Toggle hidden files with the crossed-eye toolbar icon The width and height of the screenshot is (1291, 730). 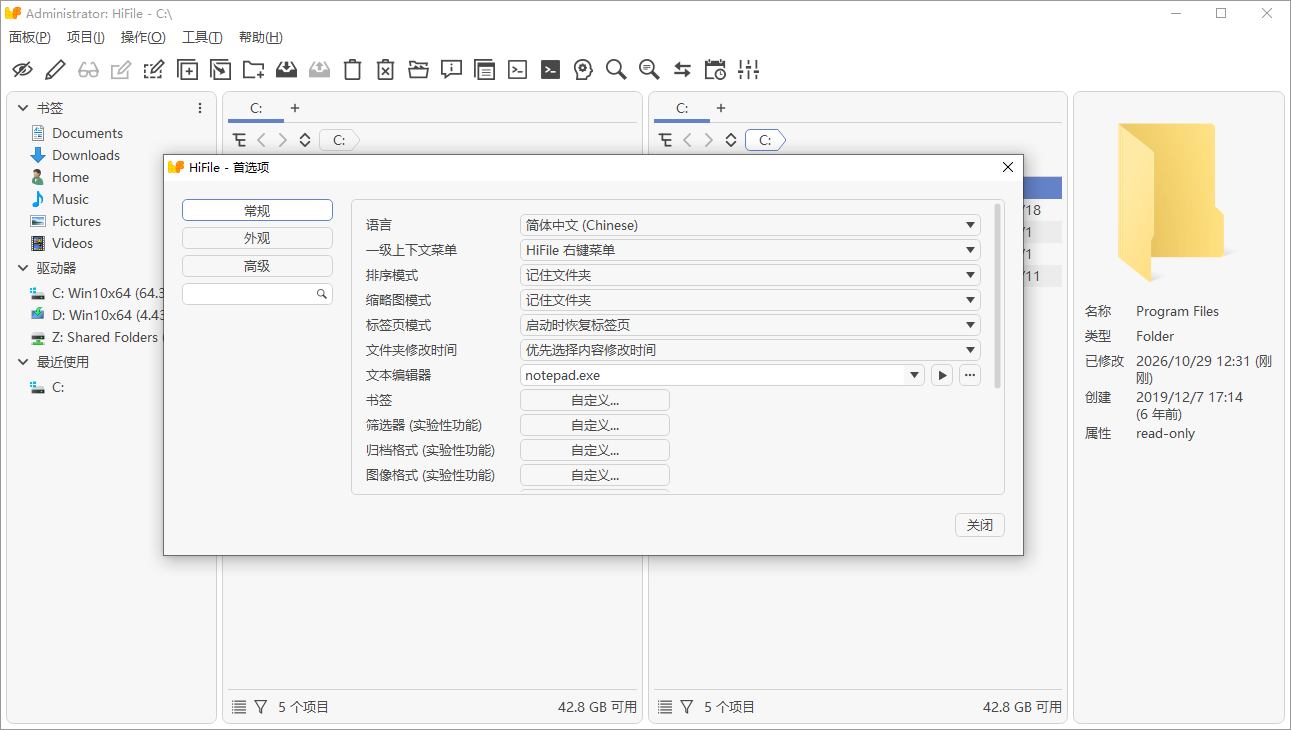(22, 69)
